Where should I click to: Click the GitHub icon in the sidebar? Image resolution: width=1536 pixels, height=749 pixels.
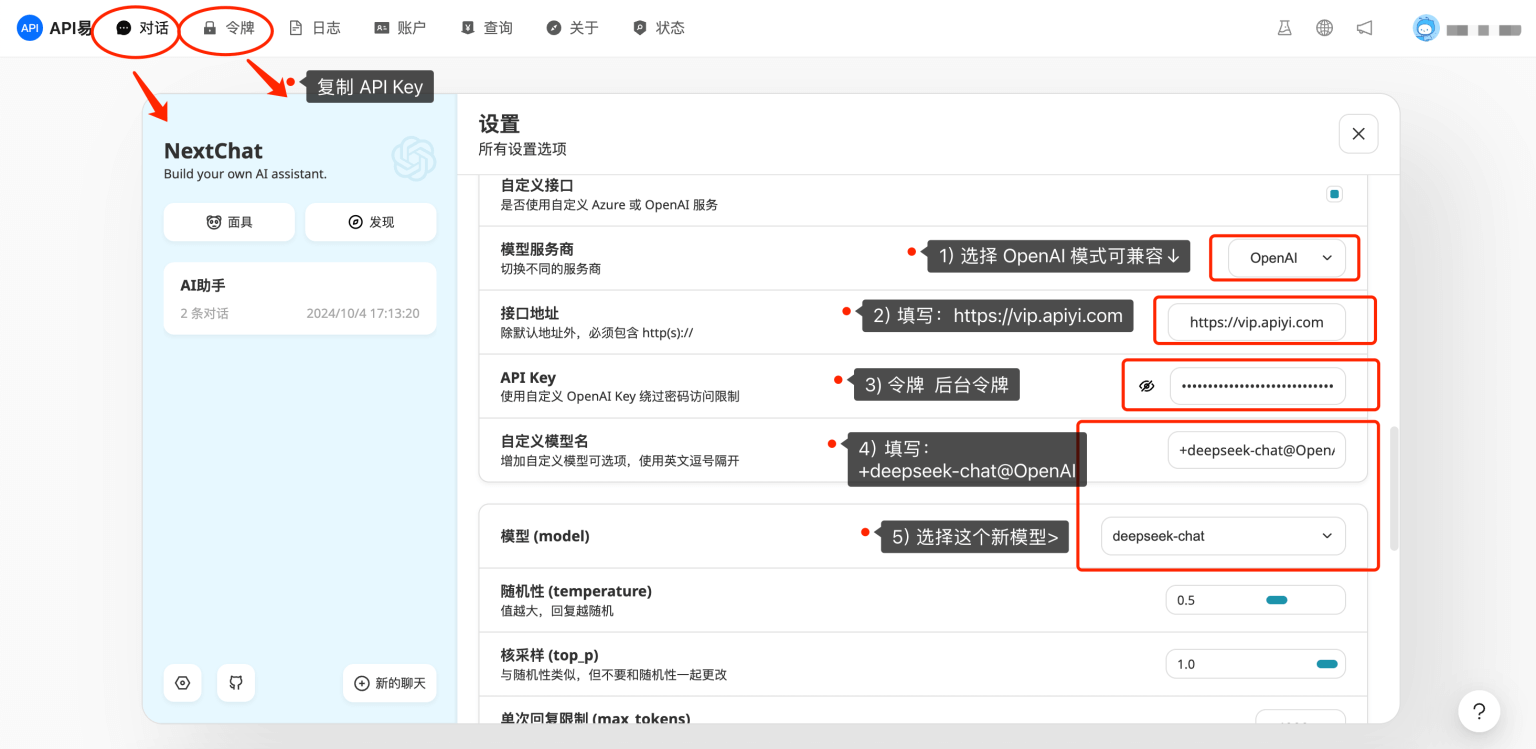236,683
